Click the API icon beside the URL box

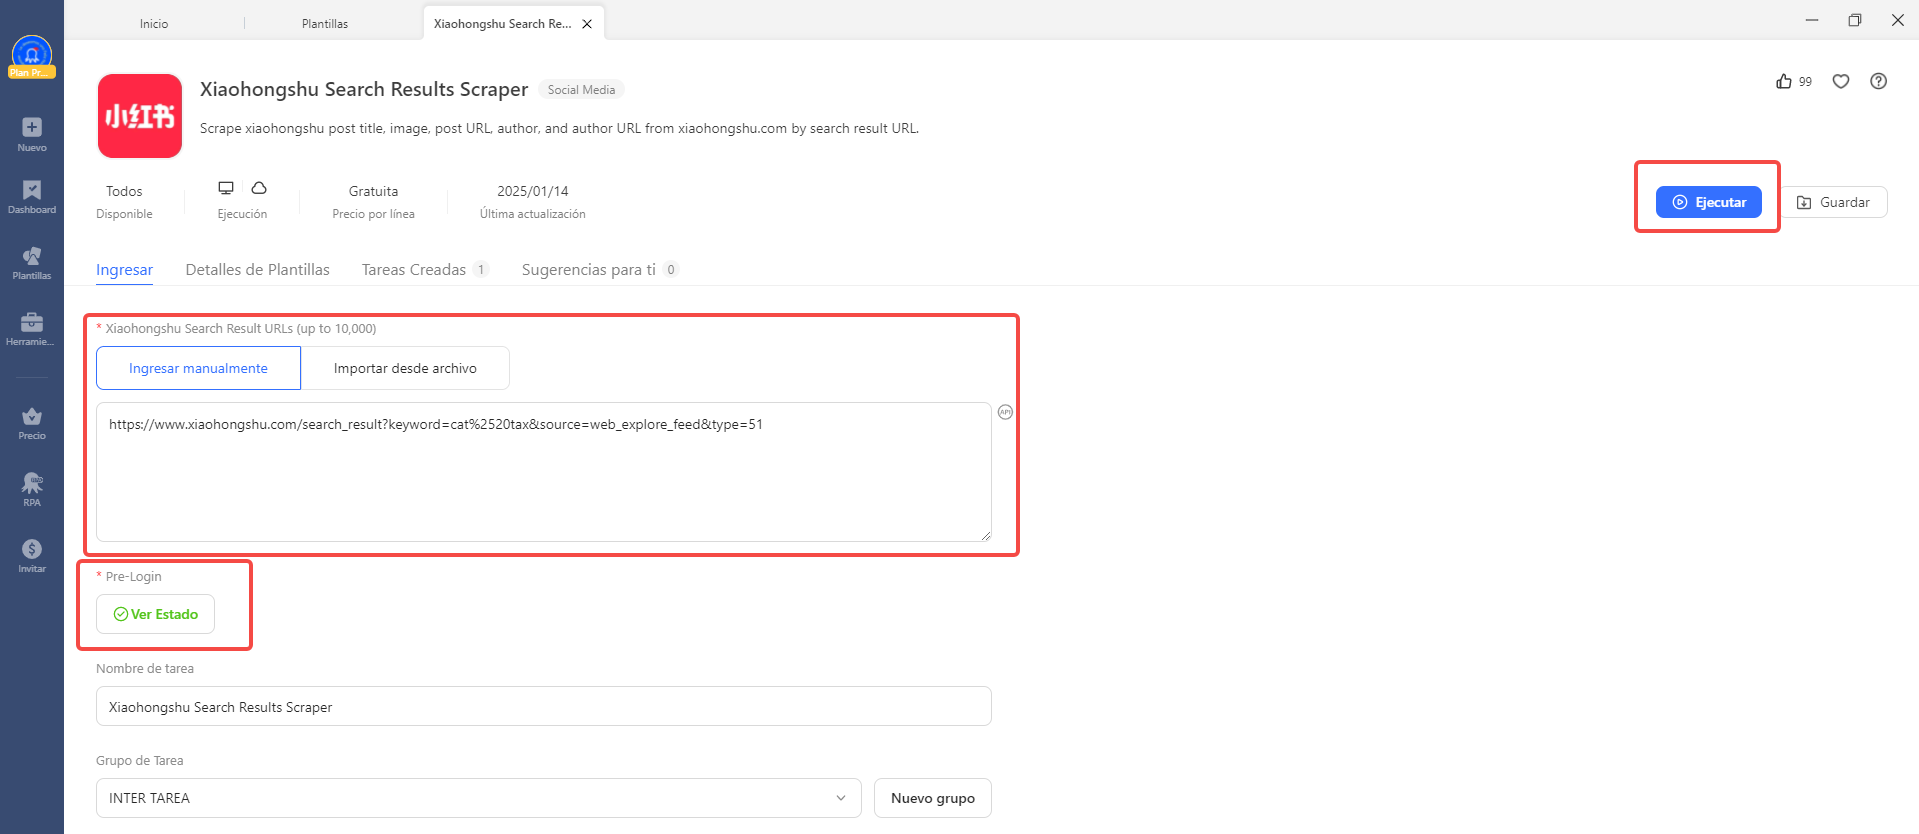coord(1005,412)
